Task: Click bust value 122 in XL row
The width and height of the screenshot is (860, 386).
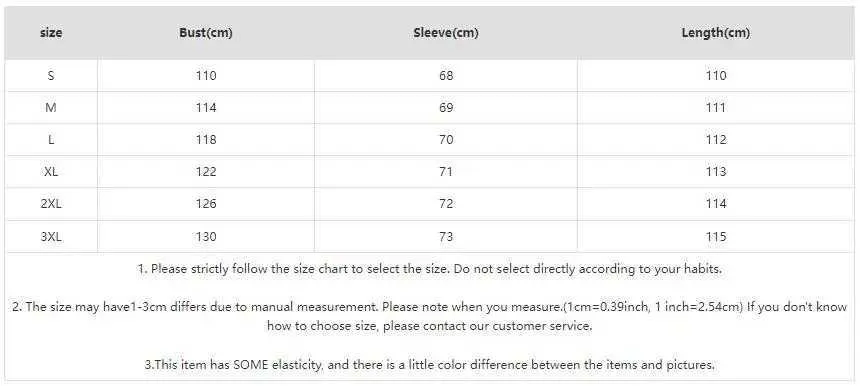Action: click(x=206, y=172)
